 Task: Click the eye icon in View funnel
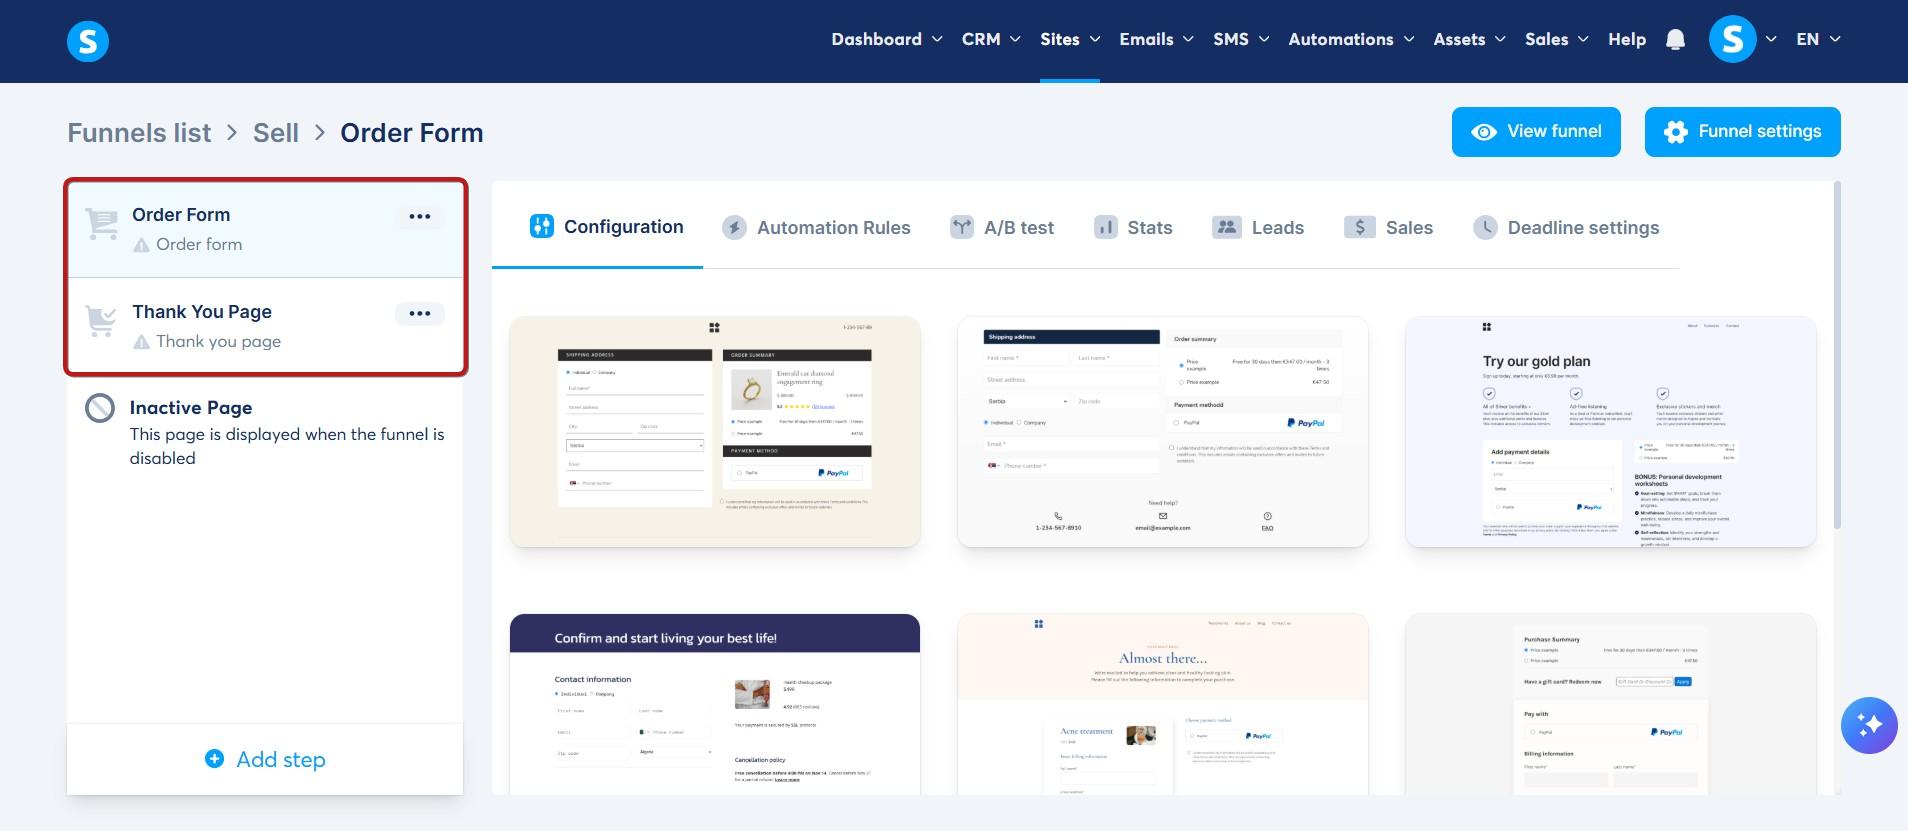pyautogui.click(x=1485, y=132)
